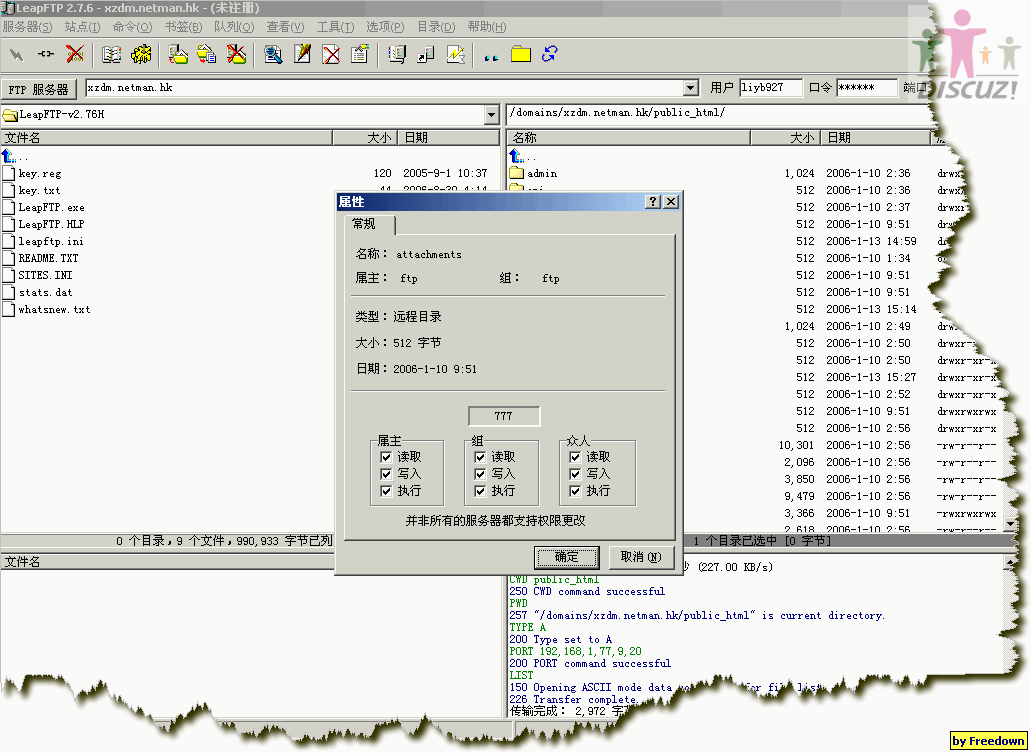Click the up-arrow parent icon in remote list
Screen dimensions: 1031x753
(x=516, y=157)
